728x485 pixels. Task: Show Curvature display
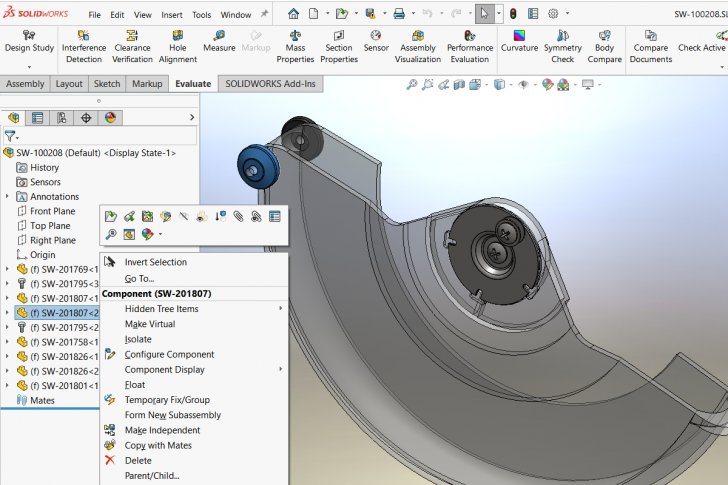click(x=519, y=41)
